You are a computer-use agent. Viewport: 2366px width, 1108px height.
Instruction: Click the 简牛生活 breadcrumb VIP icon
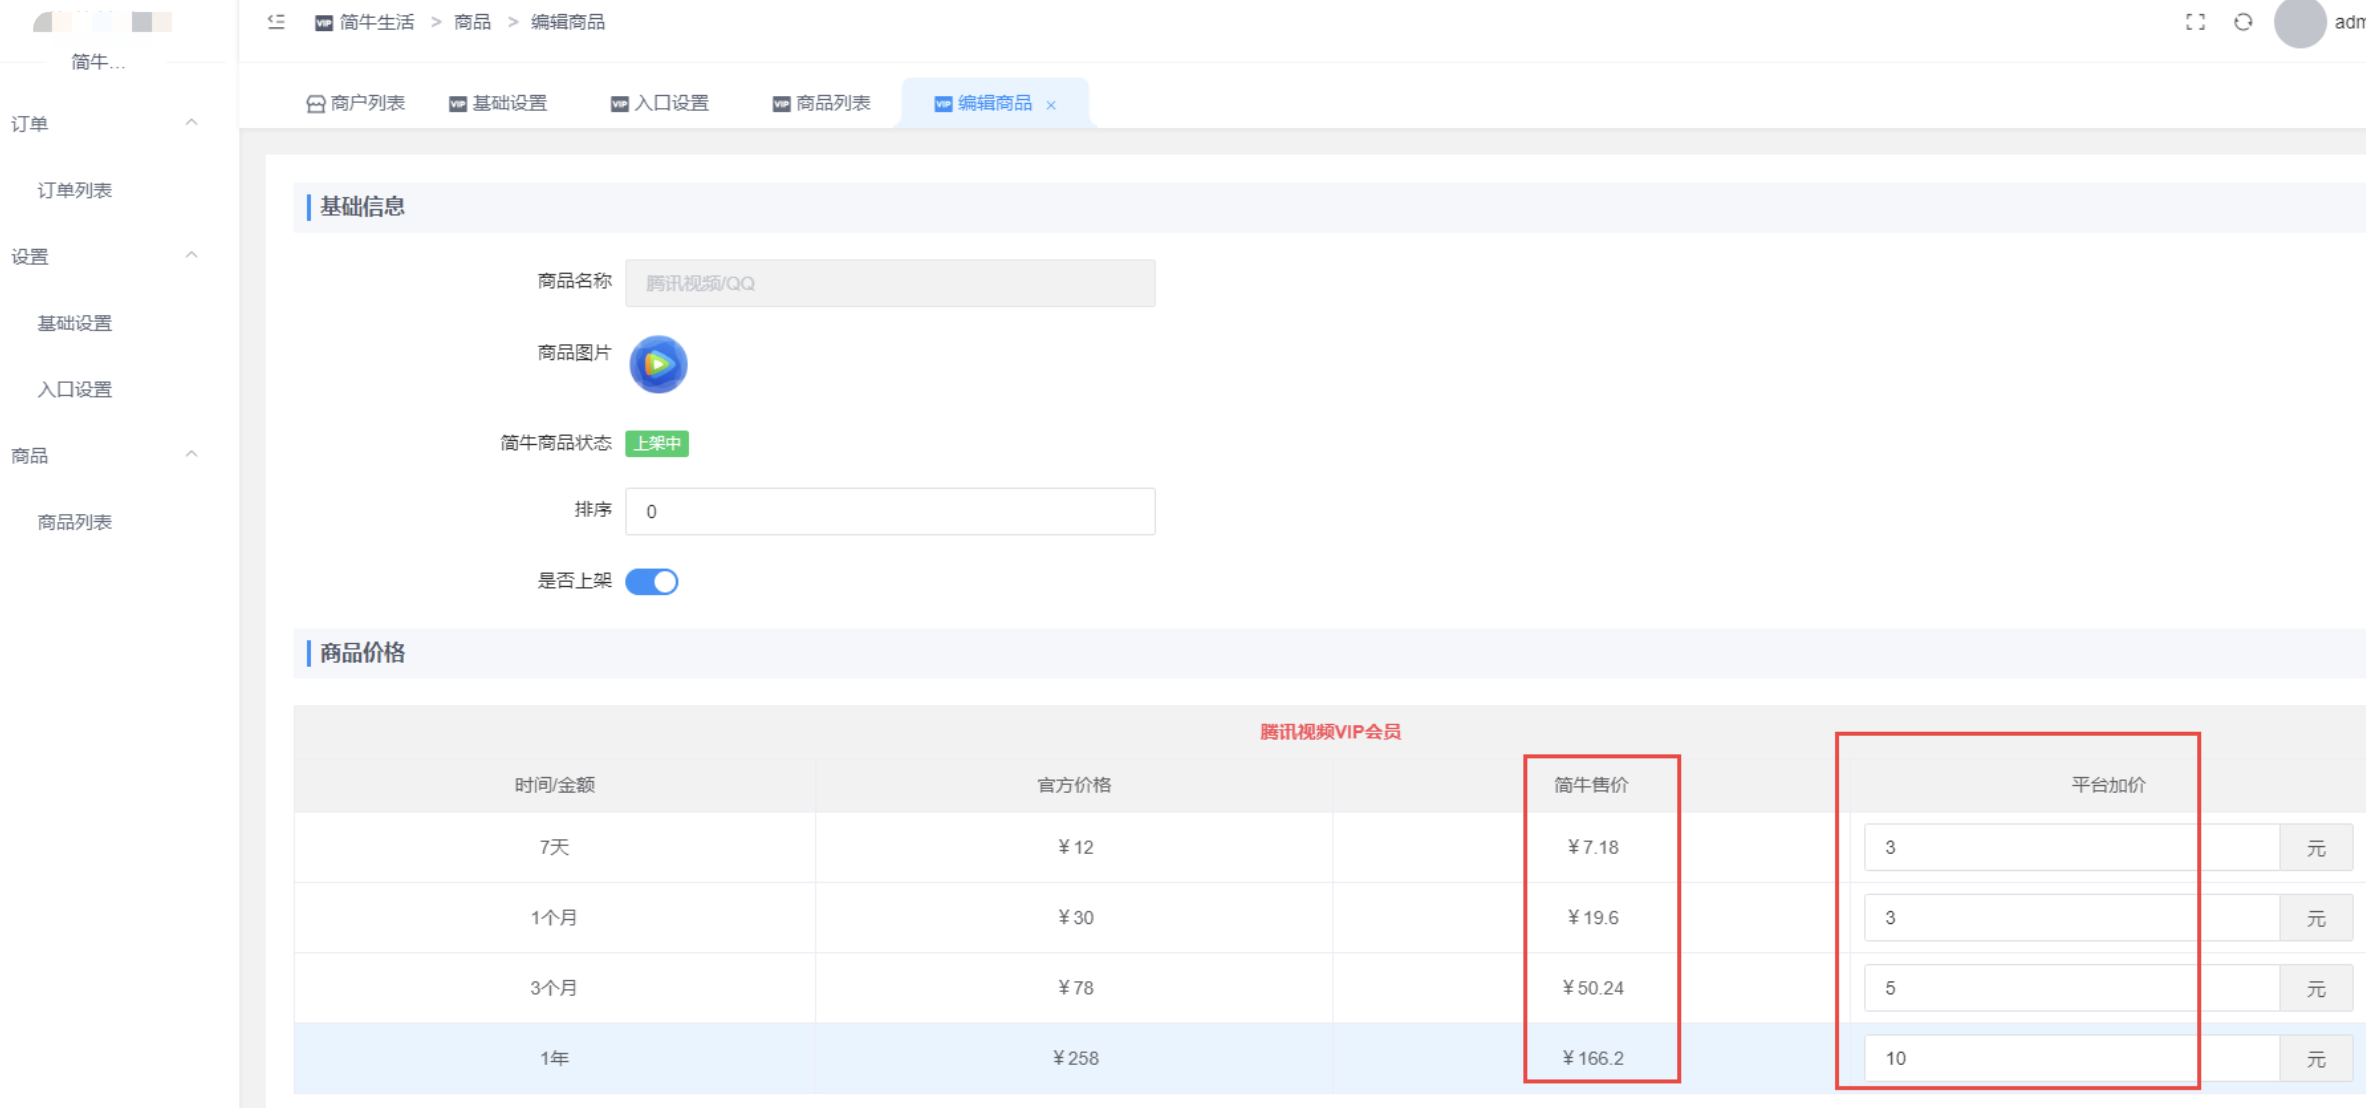324,23
